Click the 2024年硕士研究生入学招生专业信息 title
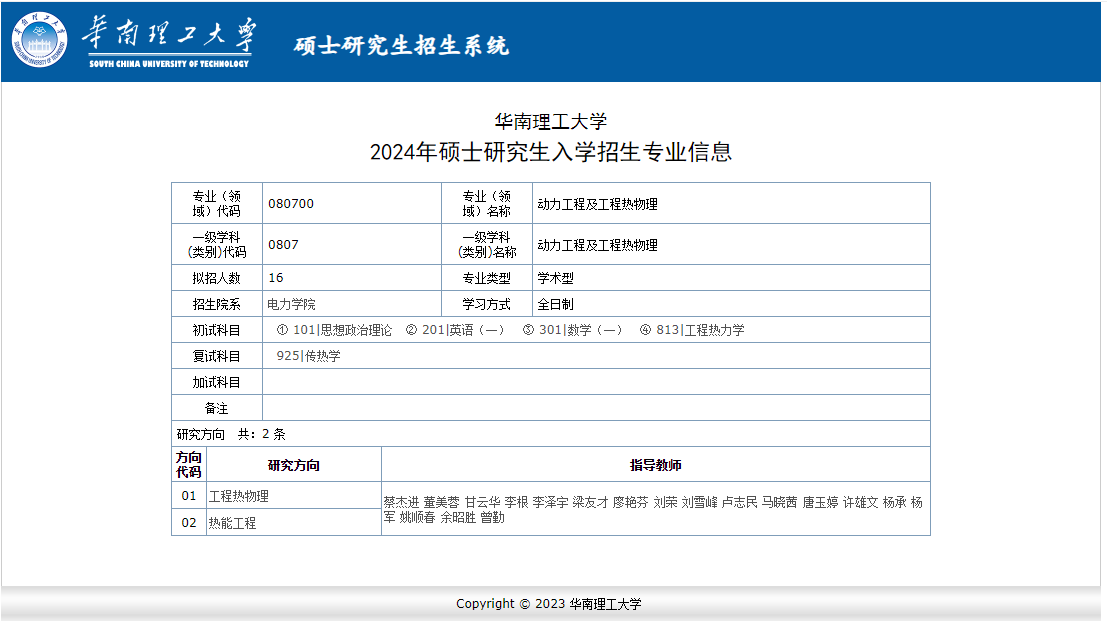The image size is (1107, 621). pos(551,152)
